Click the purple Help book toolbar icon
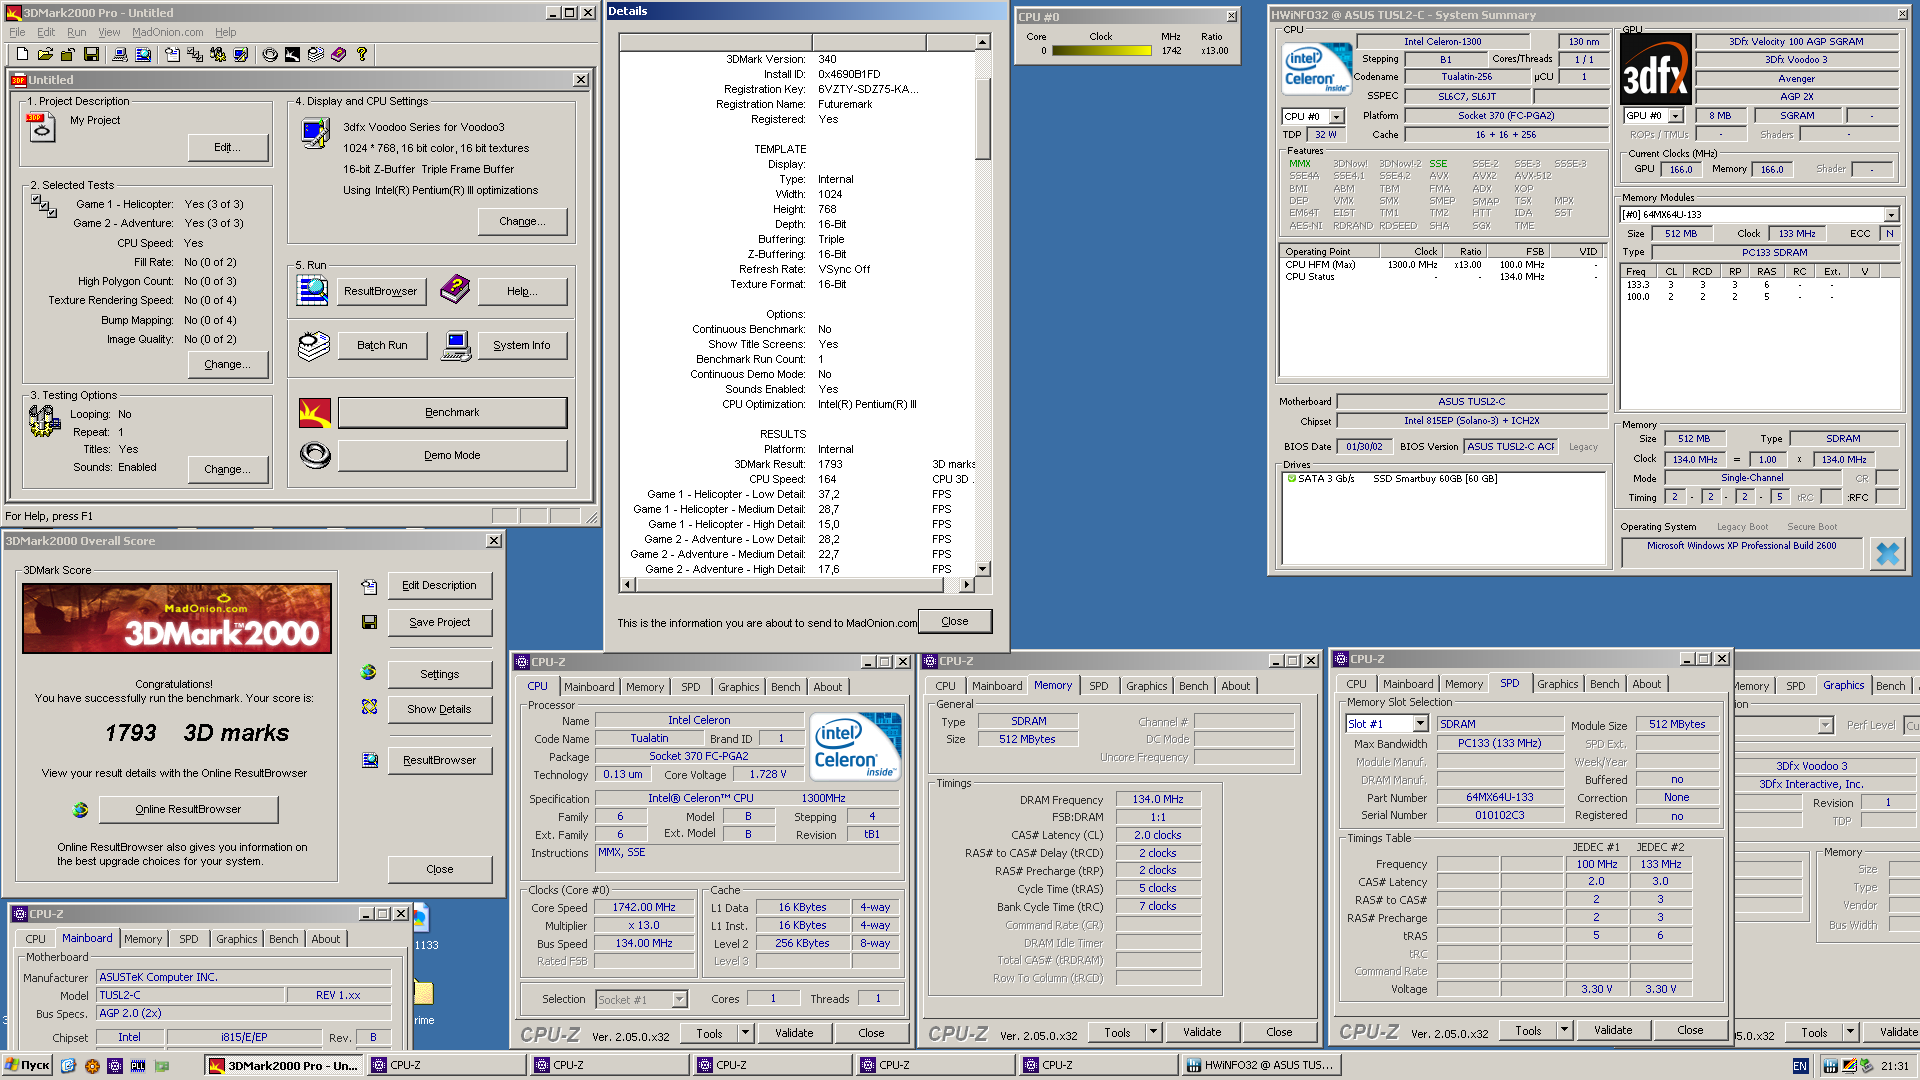This screenshot has height=1080, width=1920. click(x=339, y=55)
